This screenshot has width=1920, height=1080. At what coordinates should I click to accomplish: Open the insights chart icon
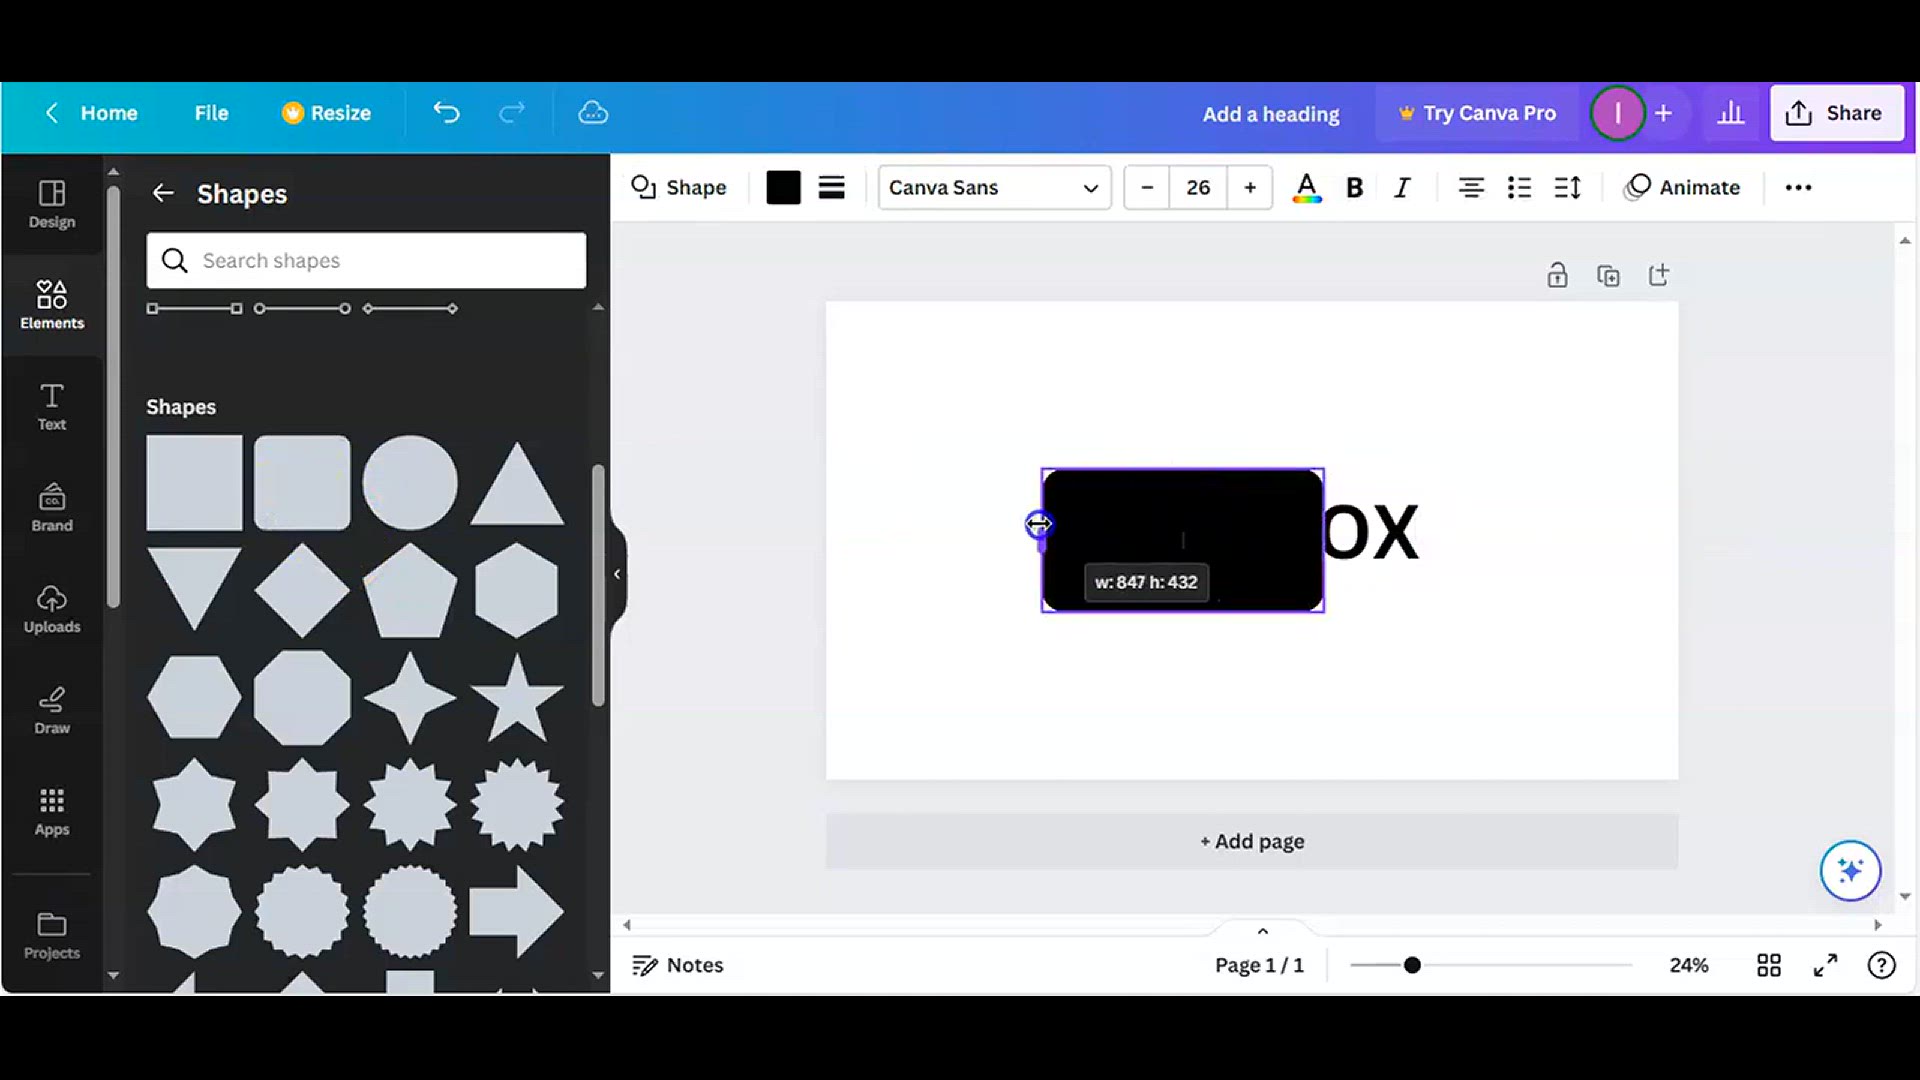point(1731,113)
